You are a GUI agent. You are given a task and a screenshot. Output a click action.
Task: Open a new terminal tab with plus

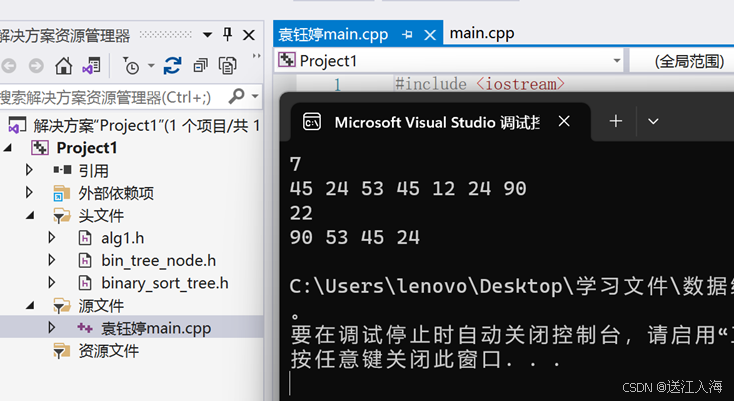[616, 122]
